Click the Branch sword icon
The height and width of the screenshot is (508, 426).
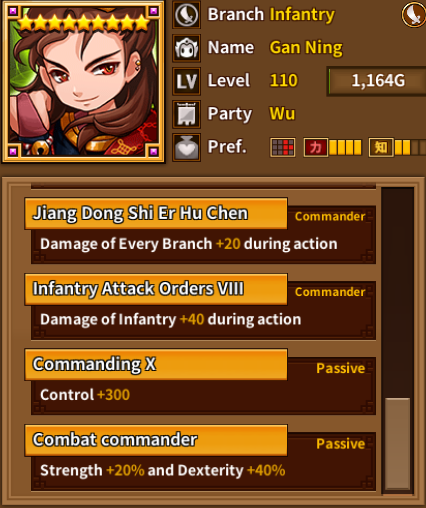click(x=186, y=15)
